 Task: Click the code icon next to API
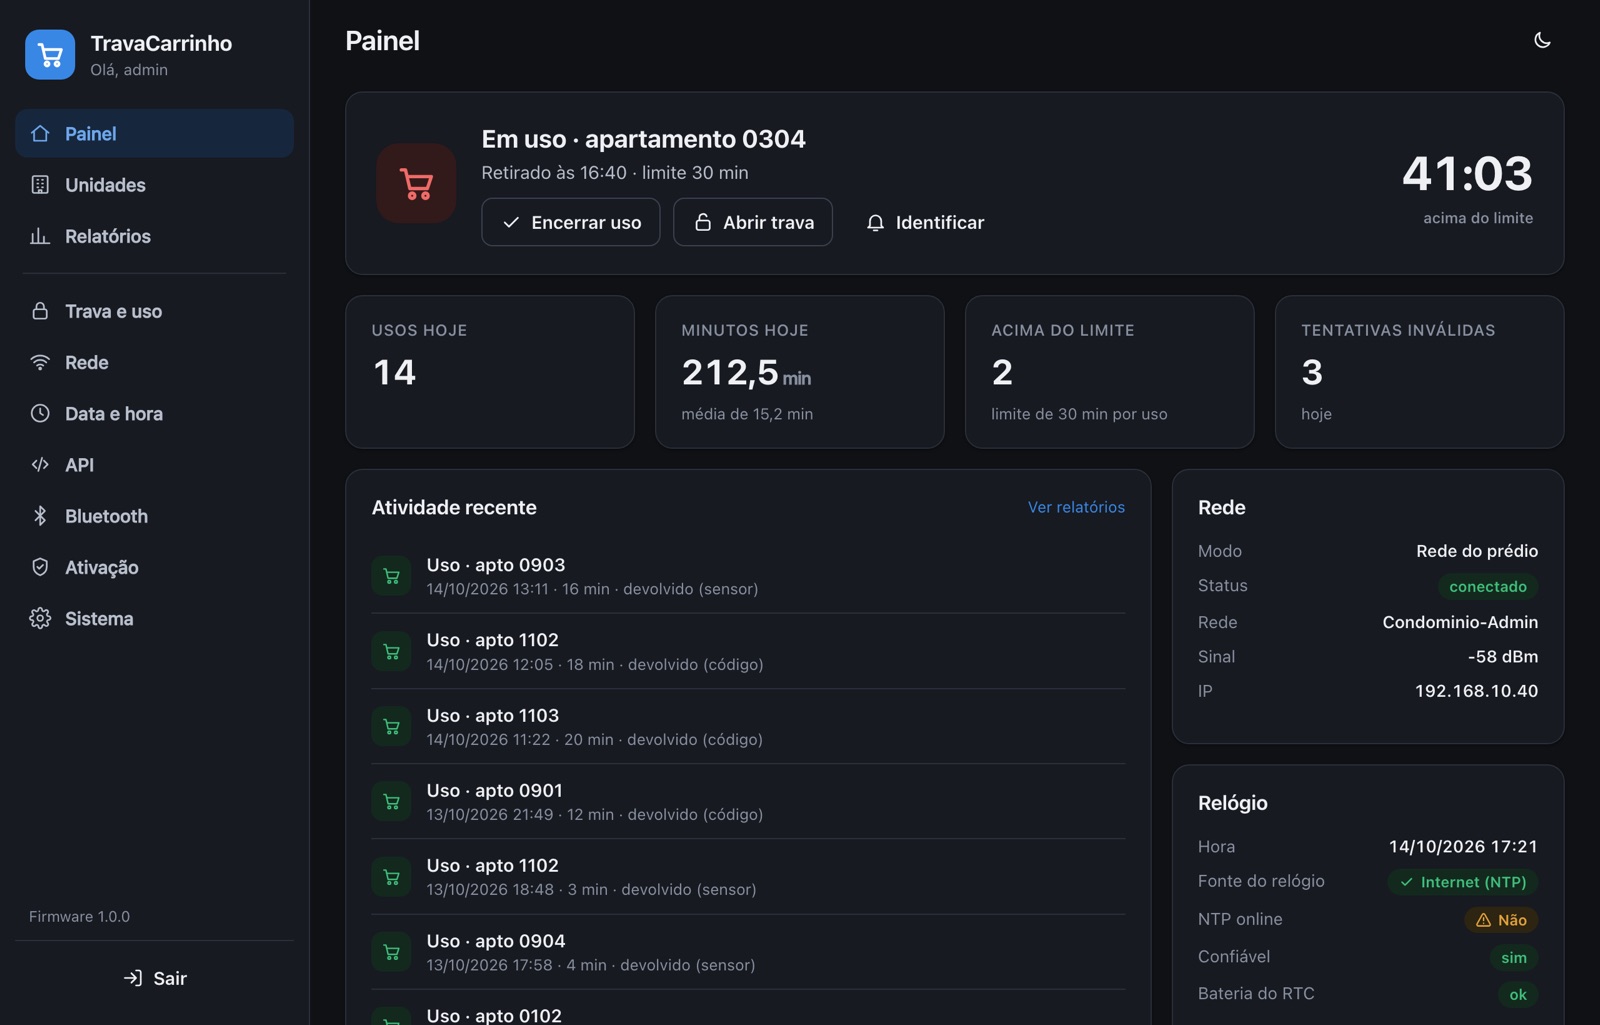pos(40,464)
